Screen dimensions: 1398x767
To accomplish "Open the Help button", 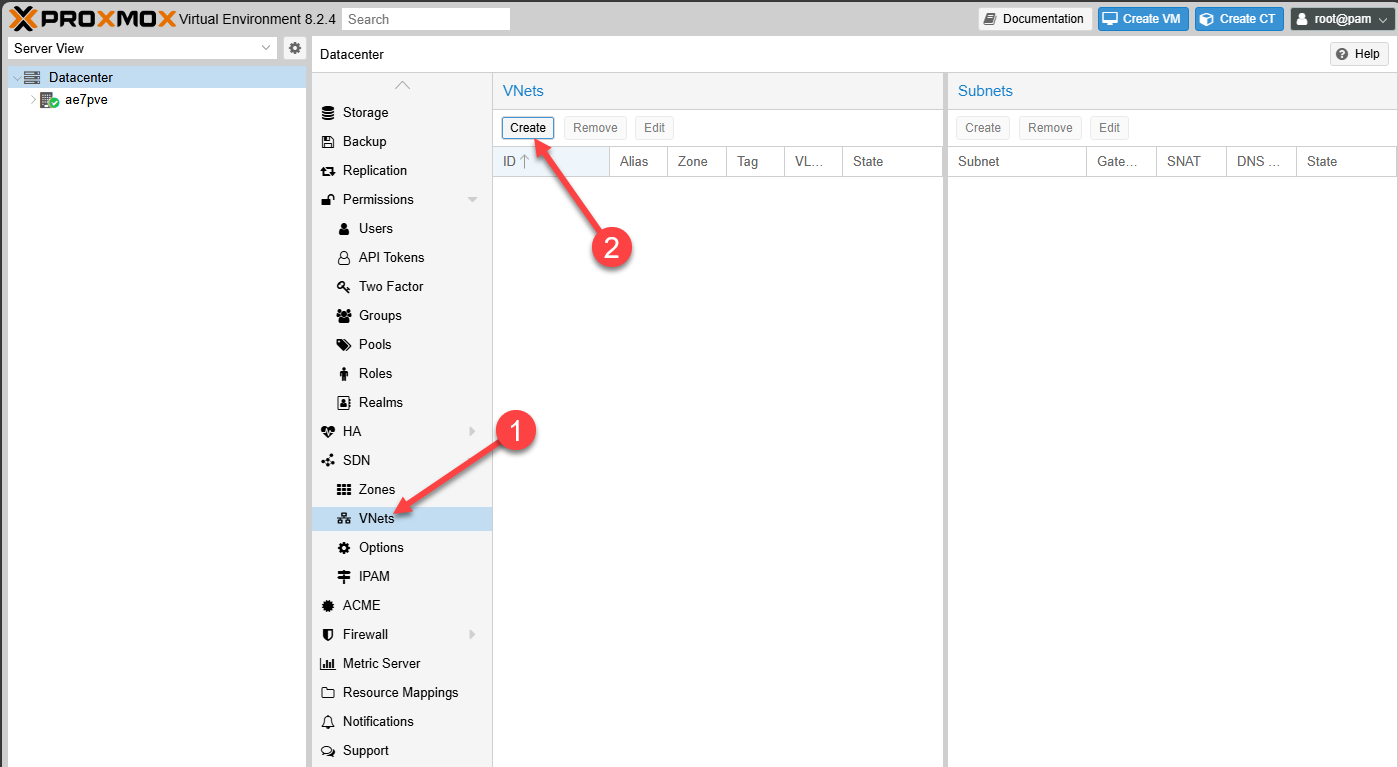I will (1359, 54).
